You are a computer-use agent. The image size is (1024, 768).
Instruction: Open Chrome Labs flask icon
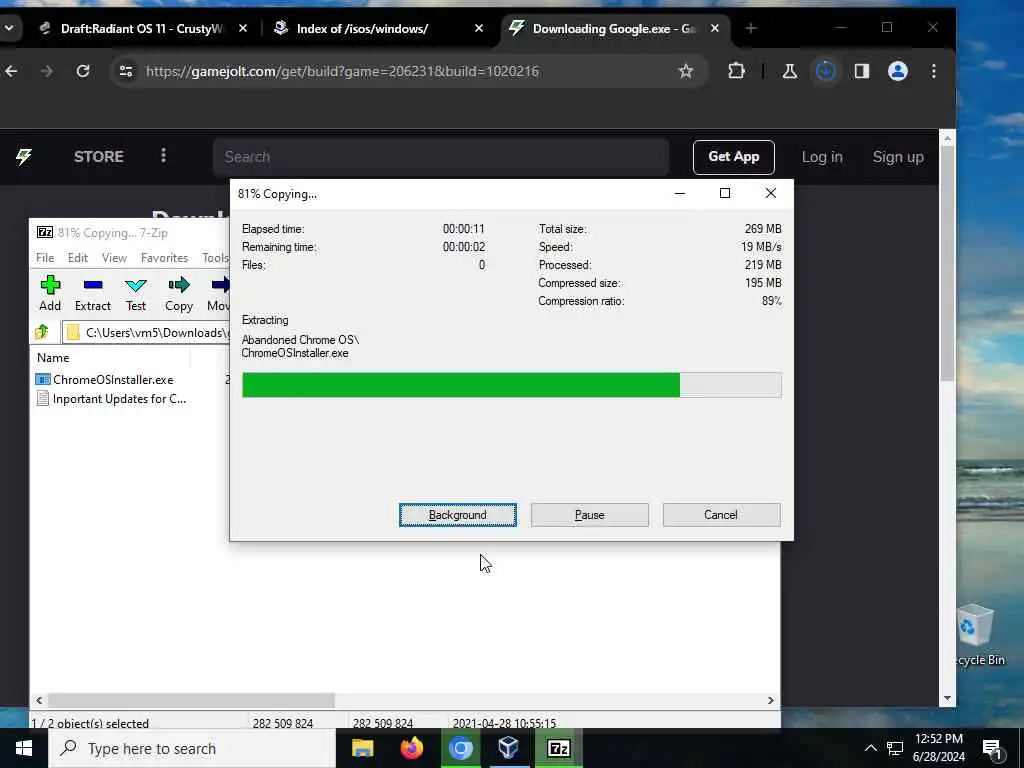[x=790, y=71]
